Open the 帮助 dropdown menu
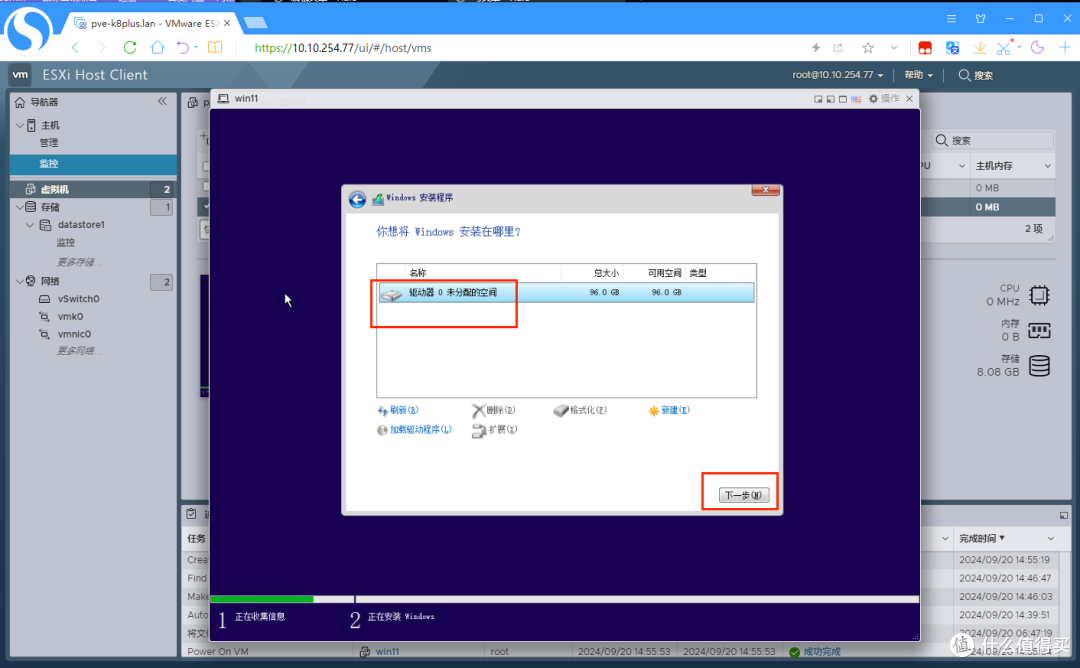 pyautogui.click(x=919, y=75)
